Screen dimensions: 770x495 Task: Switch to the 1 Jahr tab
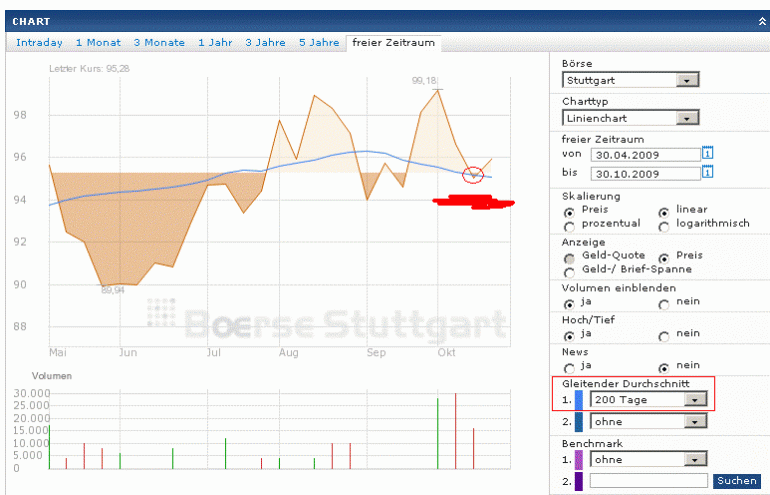click(215, 43)
